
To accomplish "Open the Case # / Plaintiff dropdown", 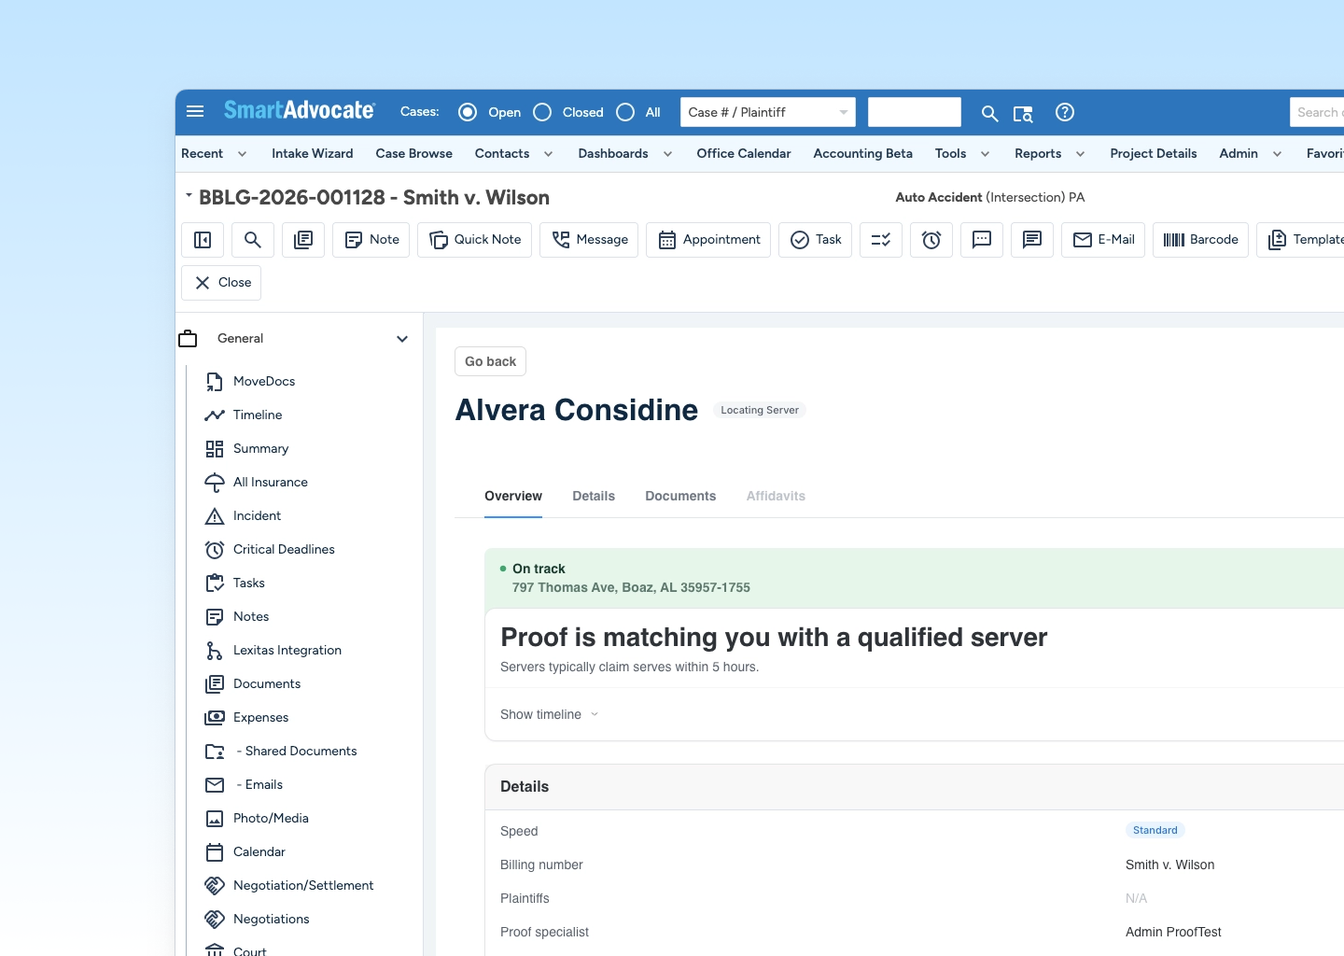I will [x=768, y=112].
